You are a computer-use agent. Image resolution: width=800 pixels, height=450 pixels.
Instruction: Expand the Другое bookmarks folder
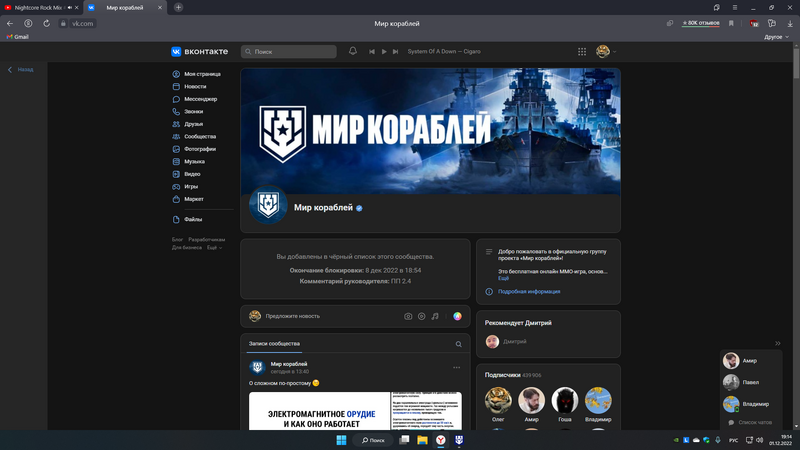point(776,37)
